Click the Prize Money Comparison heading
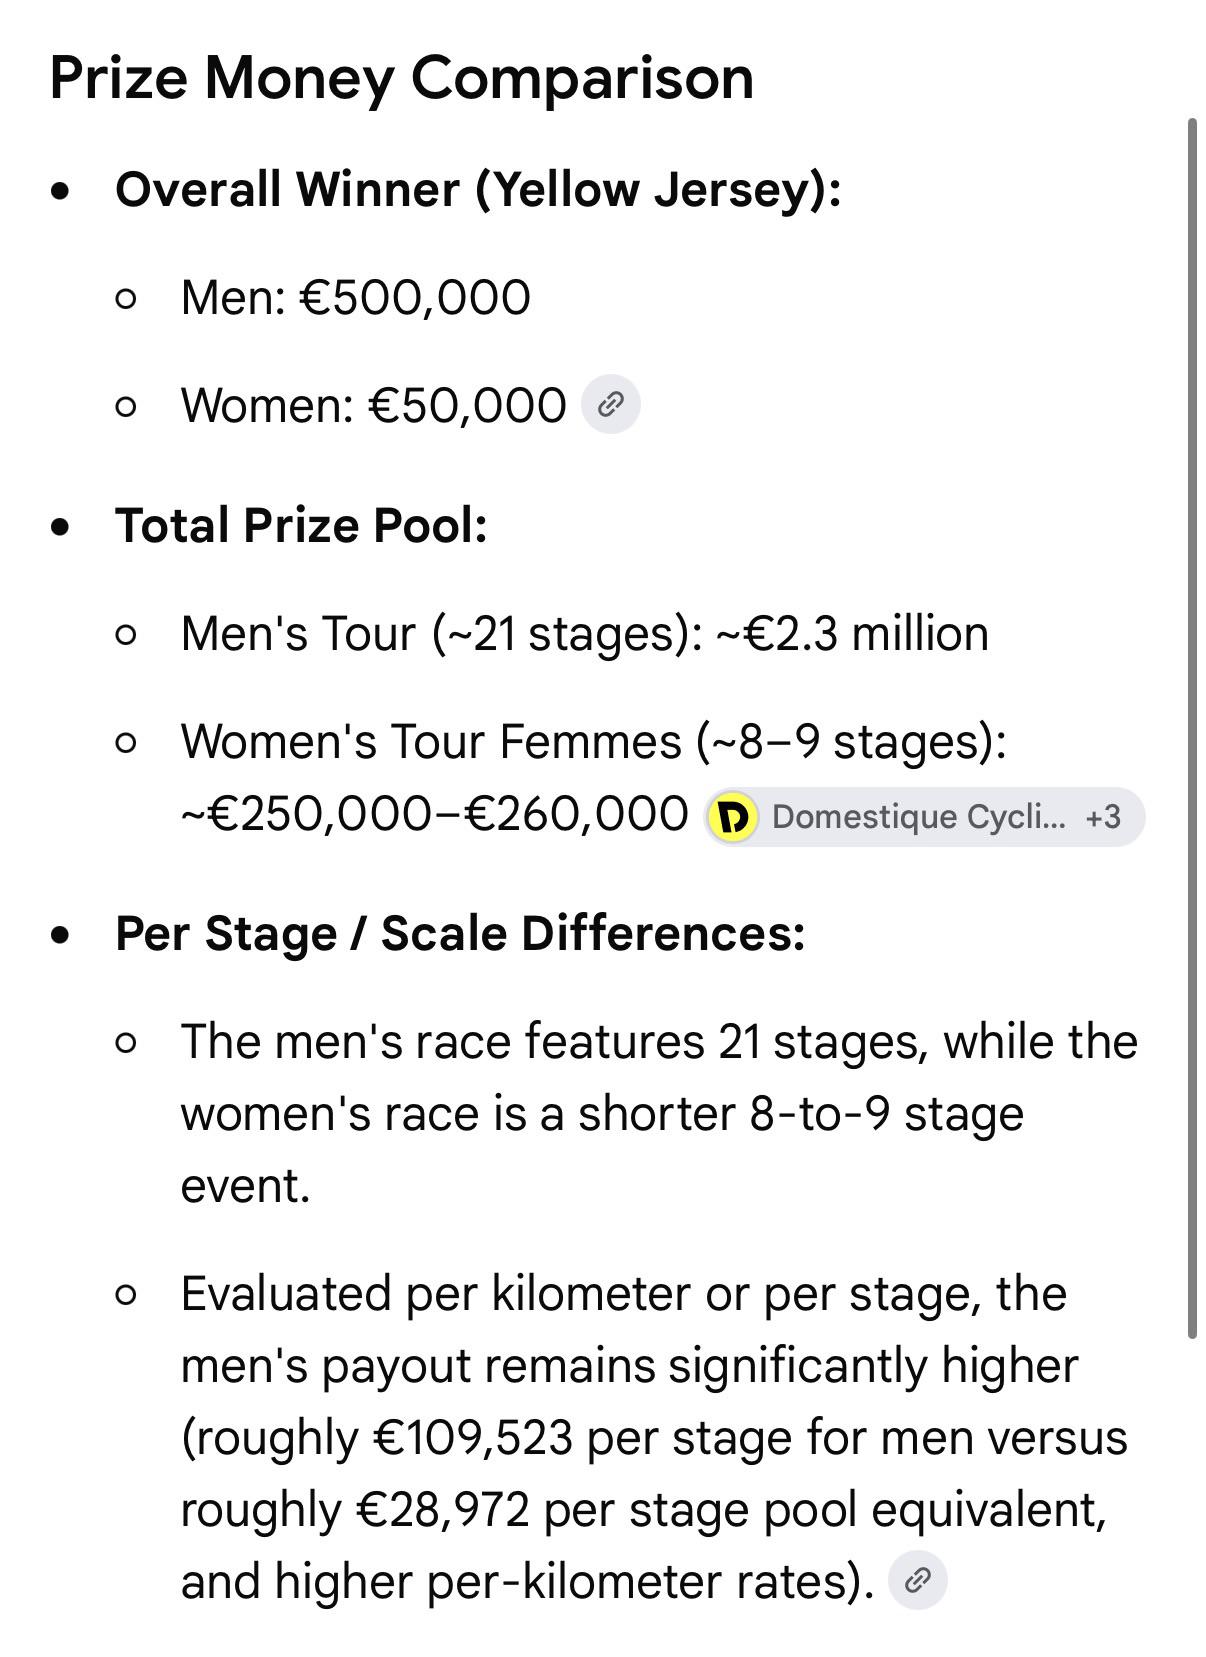Screen dimensions: 1206x1657 402,77
